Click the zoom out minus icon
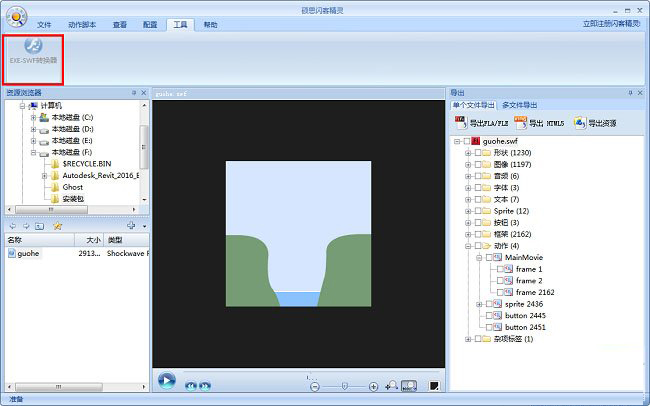This screenshot has width=650, height=406. (314, 386)
